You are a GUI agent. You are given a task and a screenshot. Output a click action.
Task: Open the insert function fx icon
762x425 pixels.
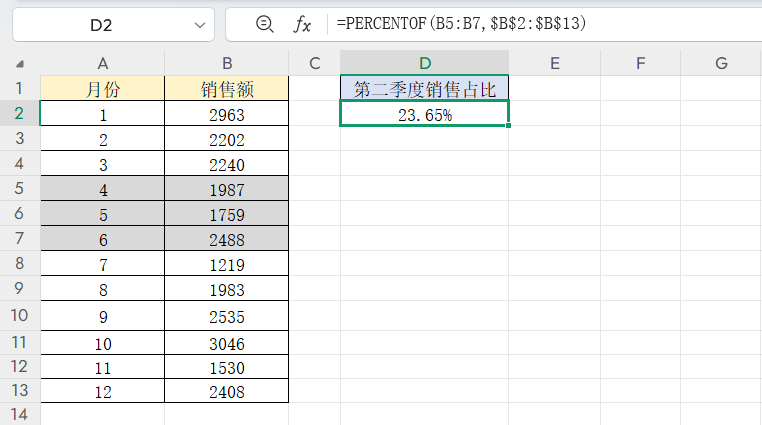[x=302, y=24]
